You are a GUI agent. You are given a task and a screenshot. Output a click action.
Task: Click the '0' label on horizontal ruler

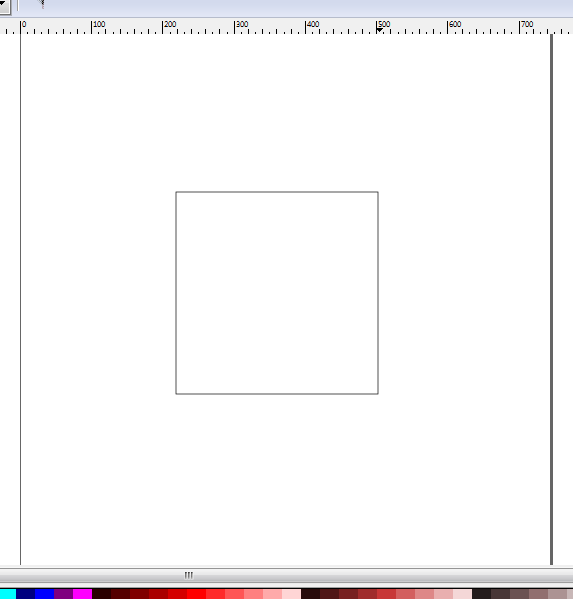(x=24, y=24)
